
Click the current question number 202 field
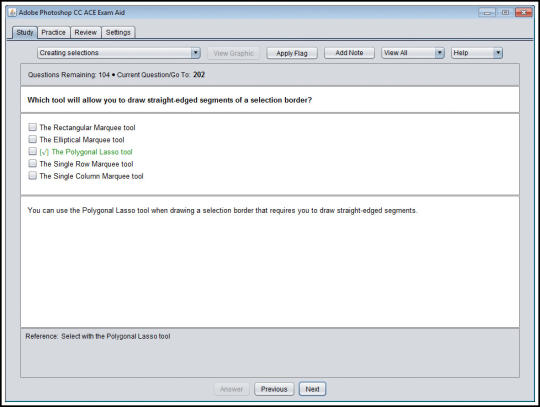pos(199,75)
